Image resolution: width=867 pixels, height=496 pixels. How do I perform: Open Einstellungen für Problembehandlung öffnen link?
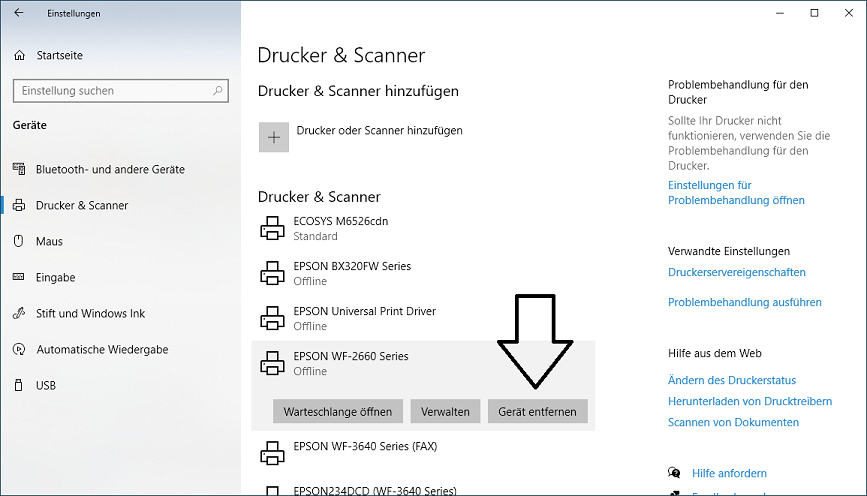736,192
